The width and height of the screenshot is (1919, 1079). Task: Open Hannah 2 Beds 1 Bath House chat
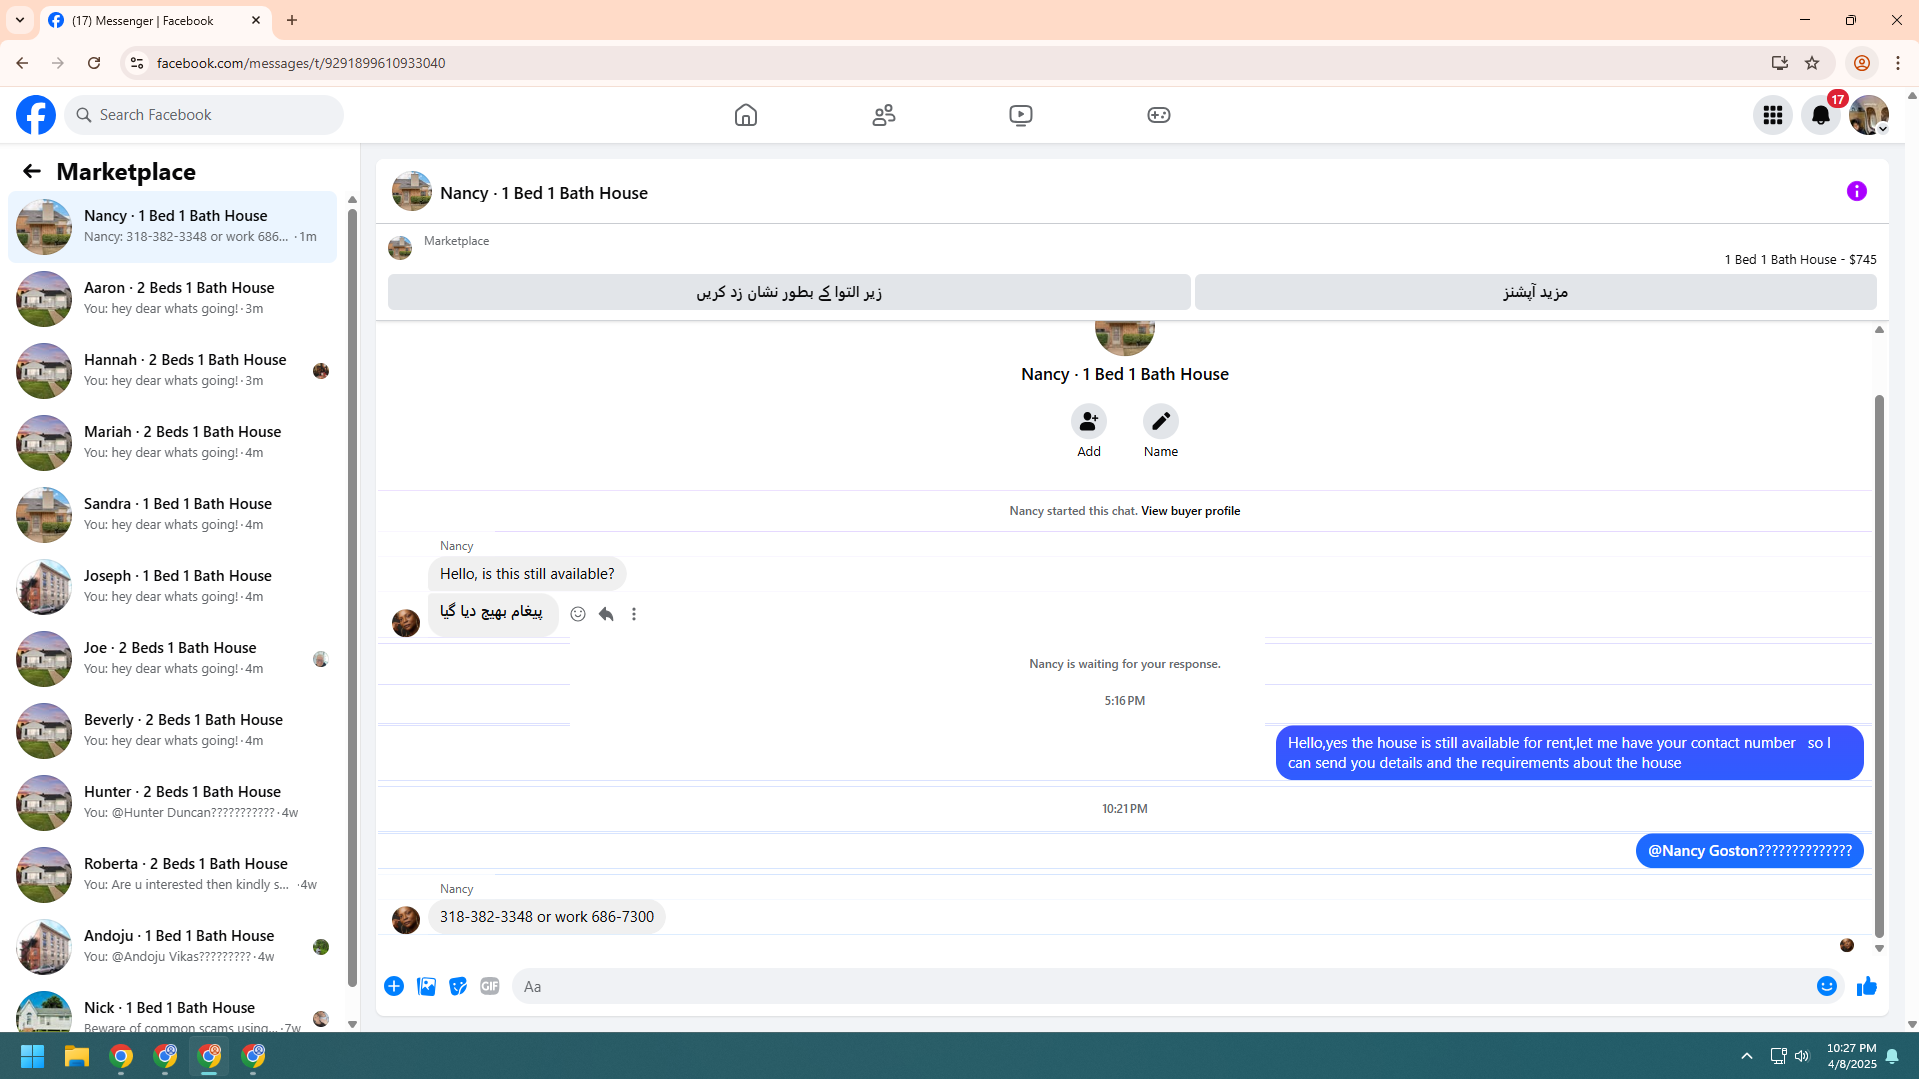(x=172, y=371)
